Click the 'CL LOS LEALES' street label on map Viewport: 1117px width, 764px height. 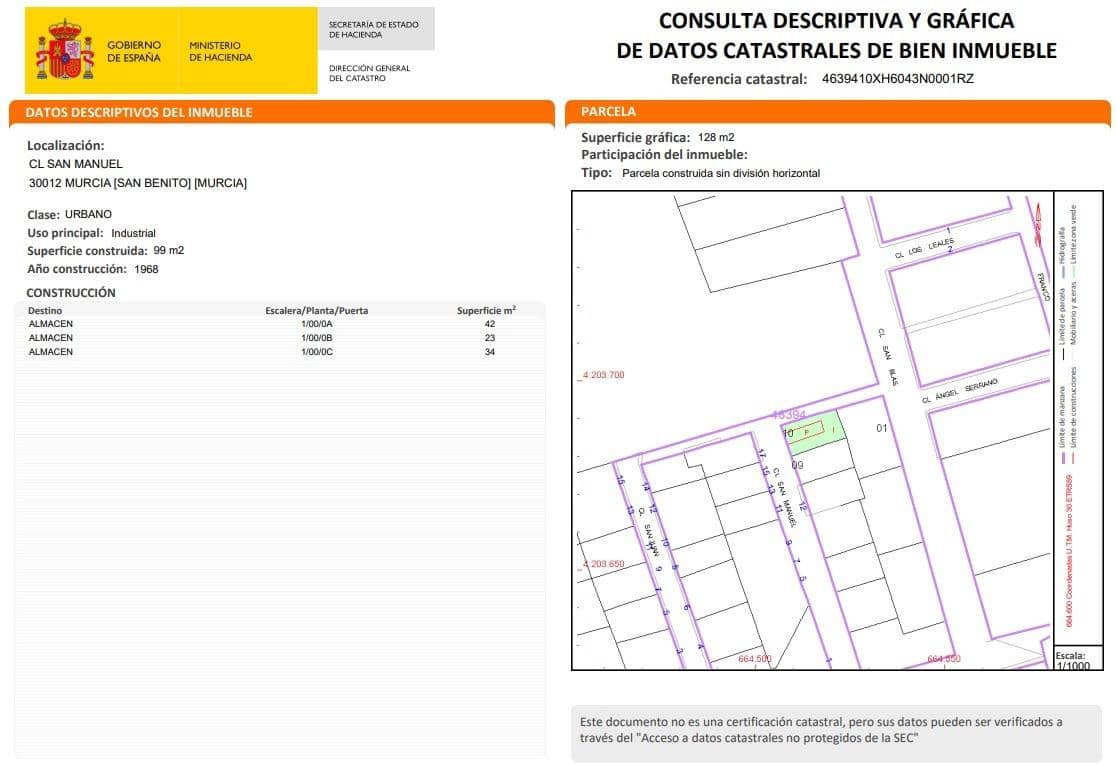click(924, 249)
